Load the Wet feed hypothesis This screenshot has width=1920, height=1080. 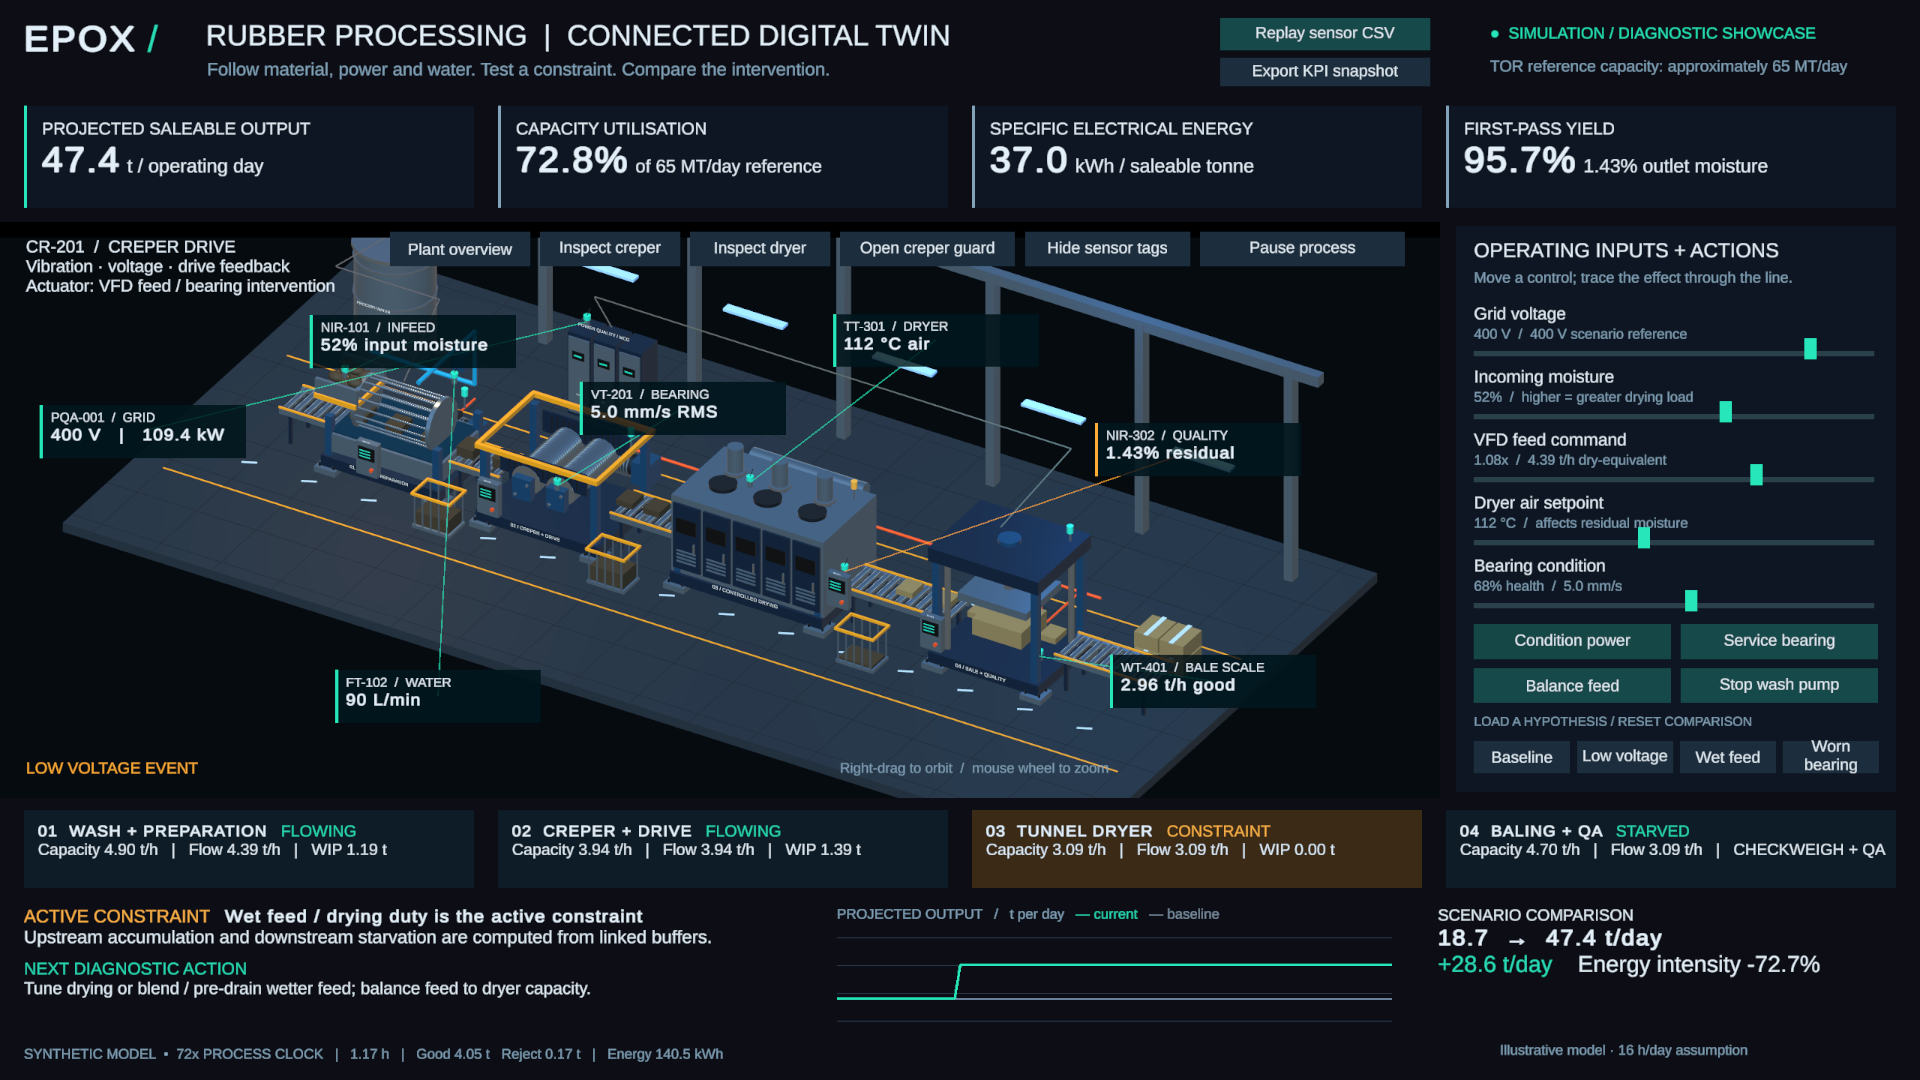pyautogui.click(x=1727, y=757)
